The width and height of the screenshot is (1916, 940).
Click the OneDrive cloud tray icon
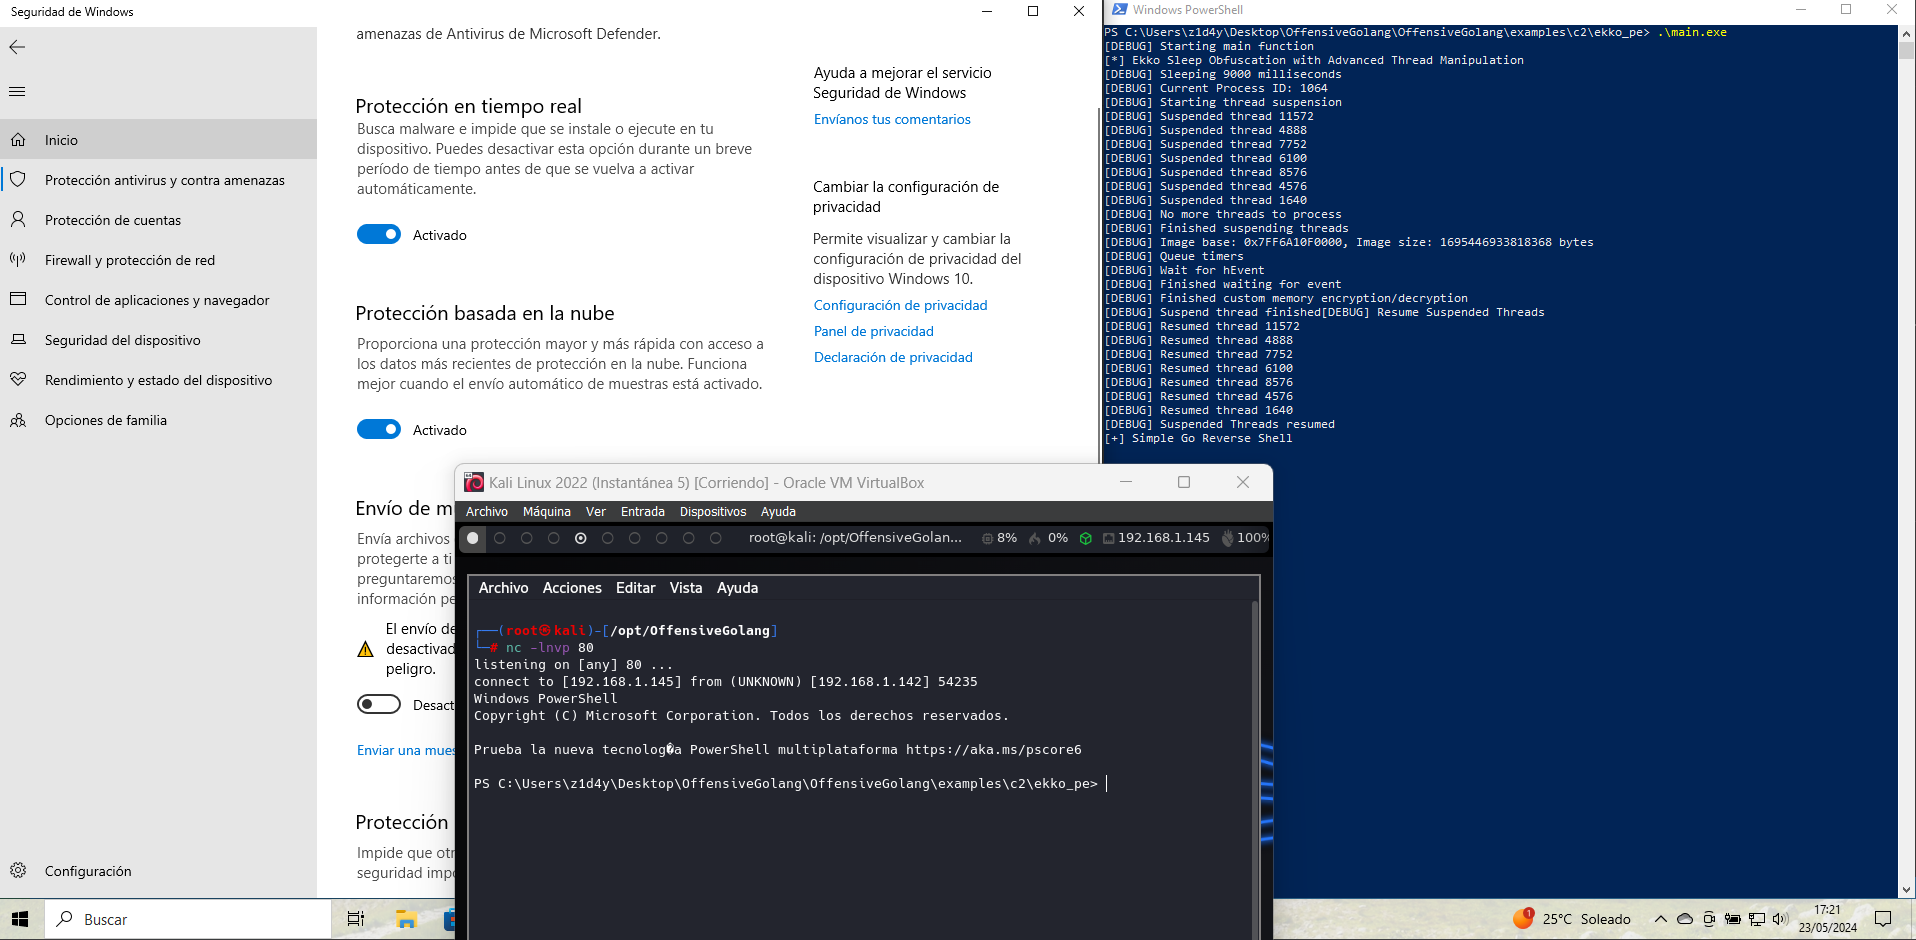tap(1685, 919)
